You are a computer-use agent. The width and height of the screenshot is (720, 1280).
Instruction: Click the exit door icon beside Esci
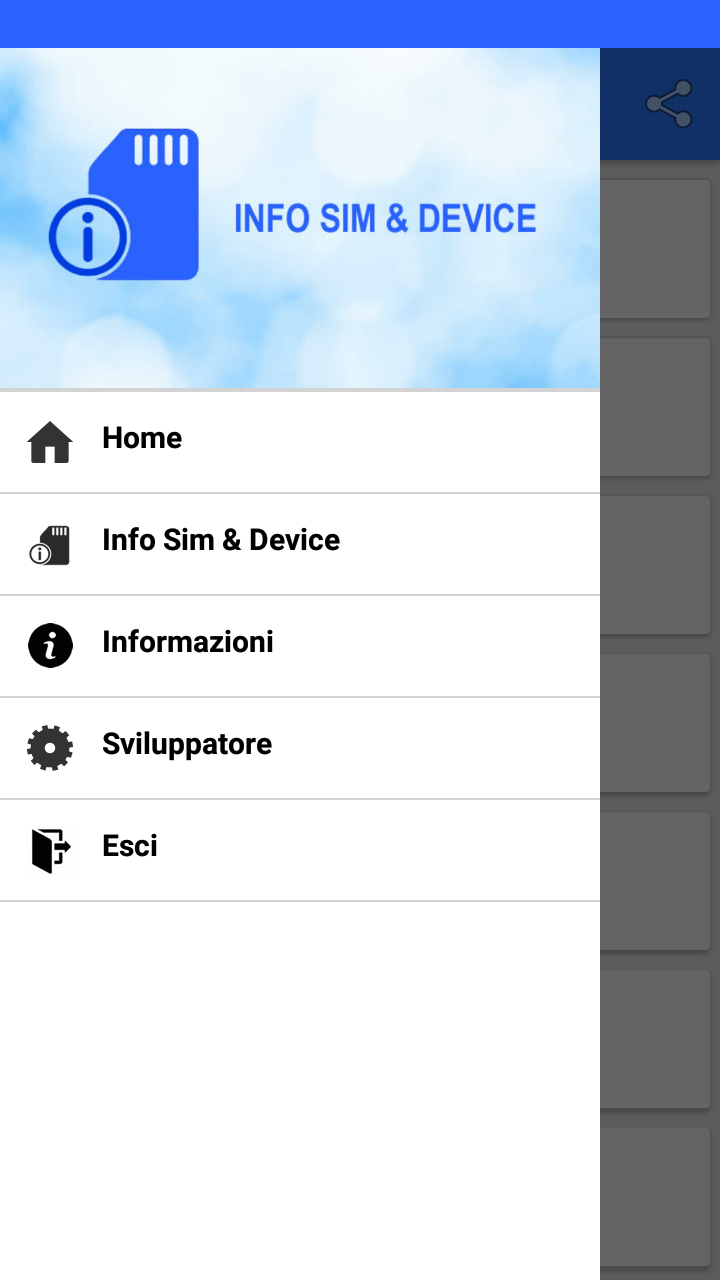point(50,850)
